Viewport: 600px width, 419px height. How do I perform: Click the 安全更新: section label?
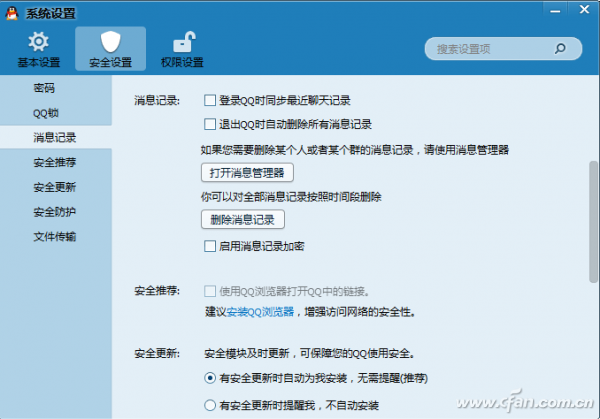(157, 353)
